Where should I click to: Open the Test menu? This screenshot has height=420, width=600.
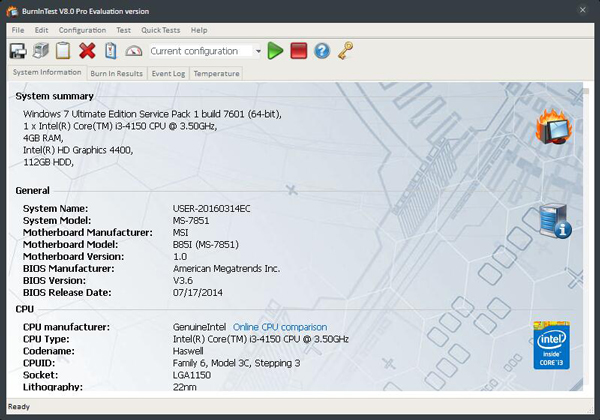click(x=123, y=30)
